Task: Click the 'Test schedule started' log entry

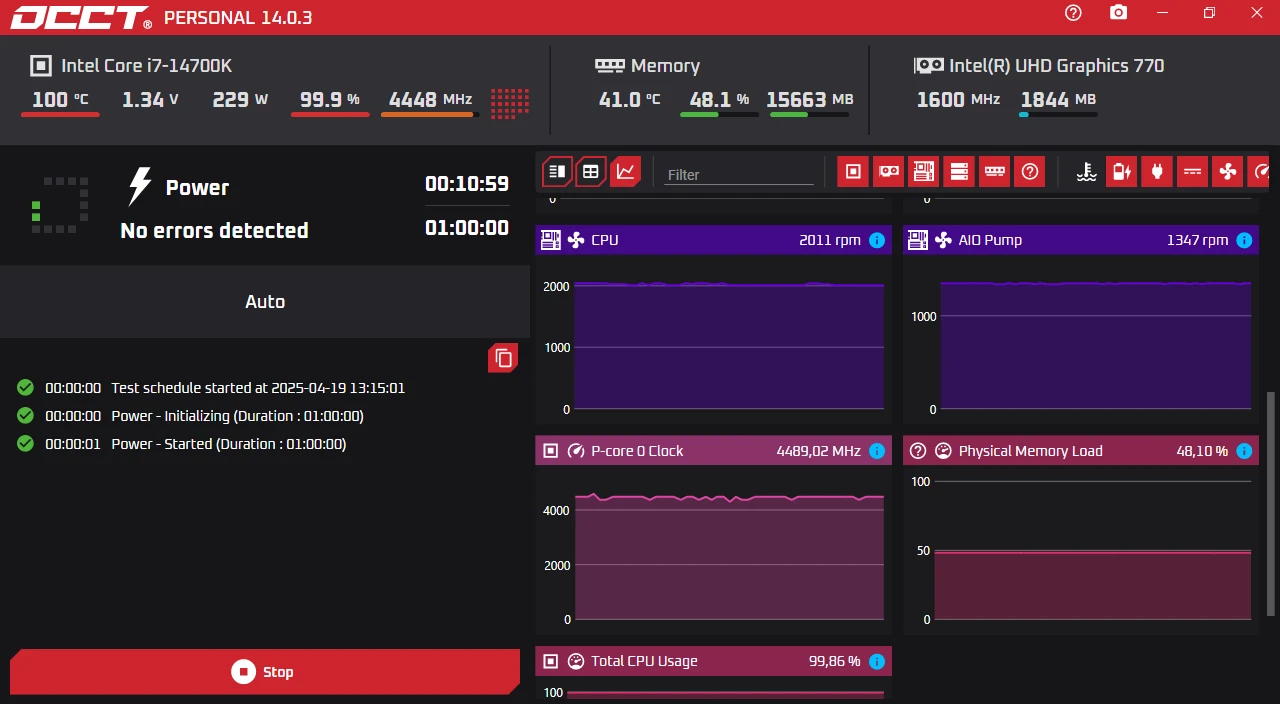Action: point(258,388)
